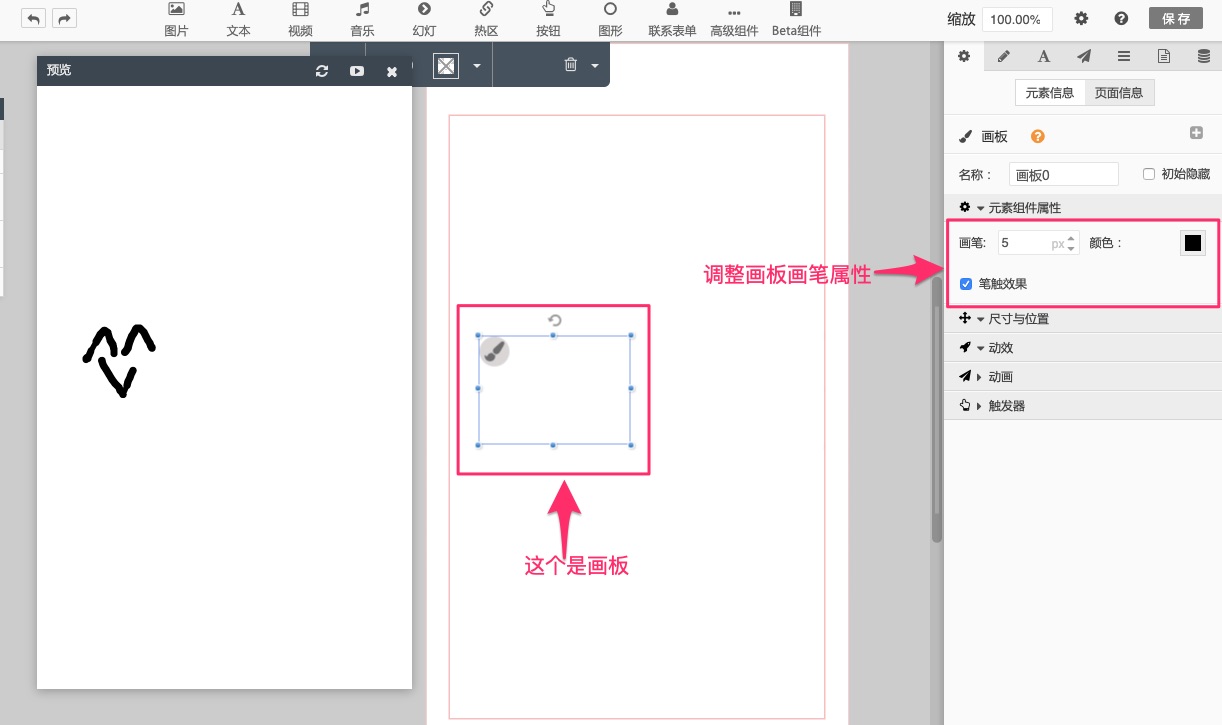The image size is (1222, 725).
Task: Expand 尺寸与位置 section
Action: [1018, 319]
